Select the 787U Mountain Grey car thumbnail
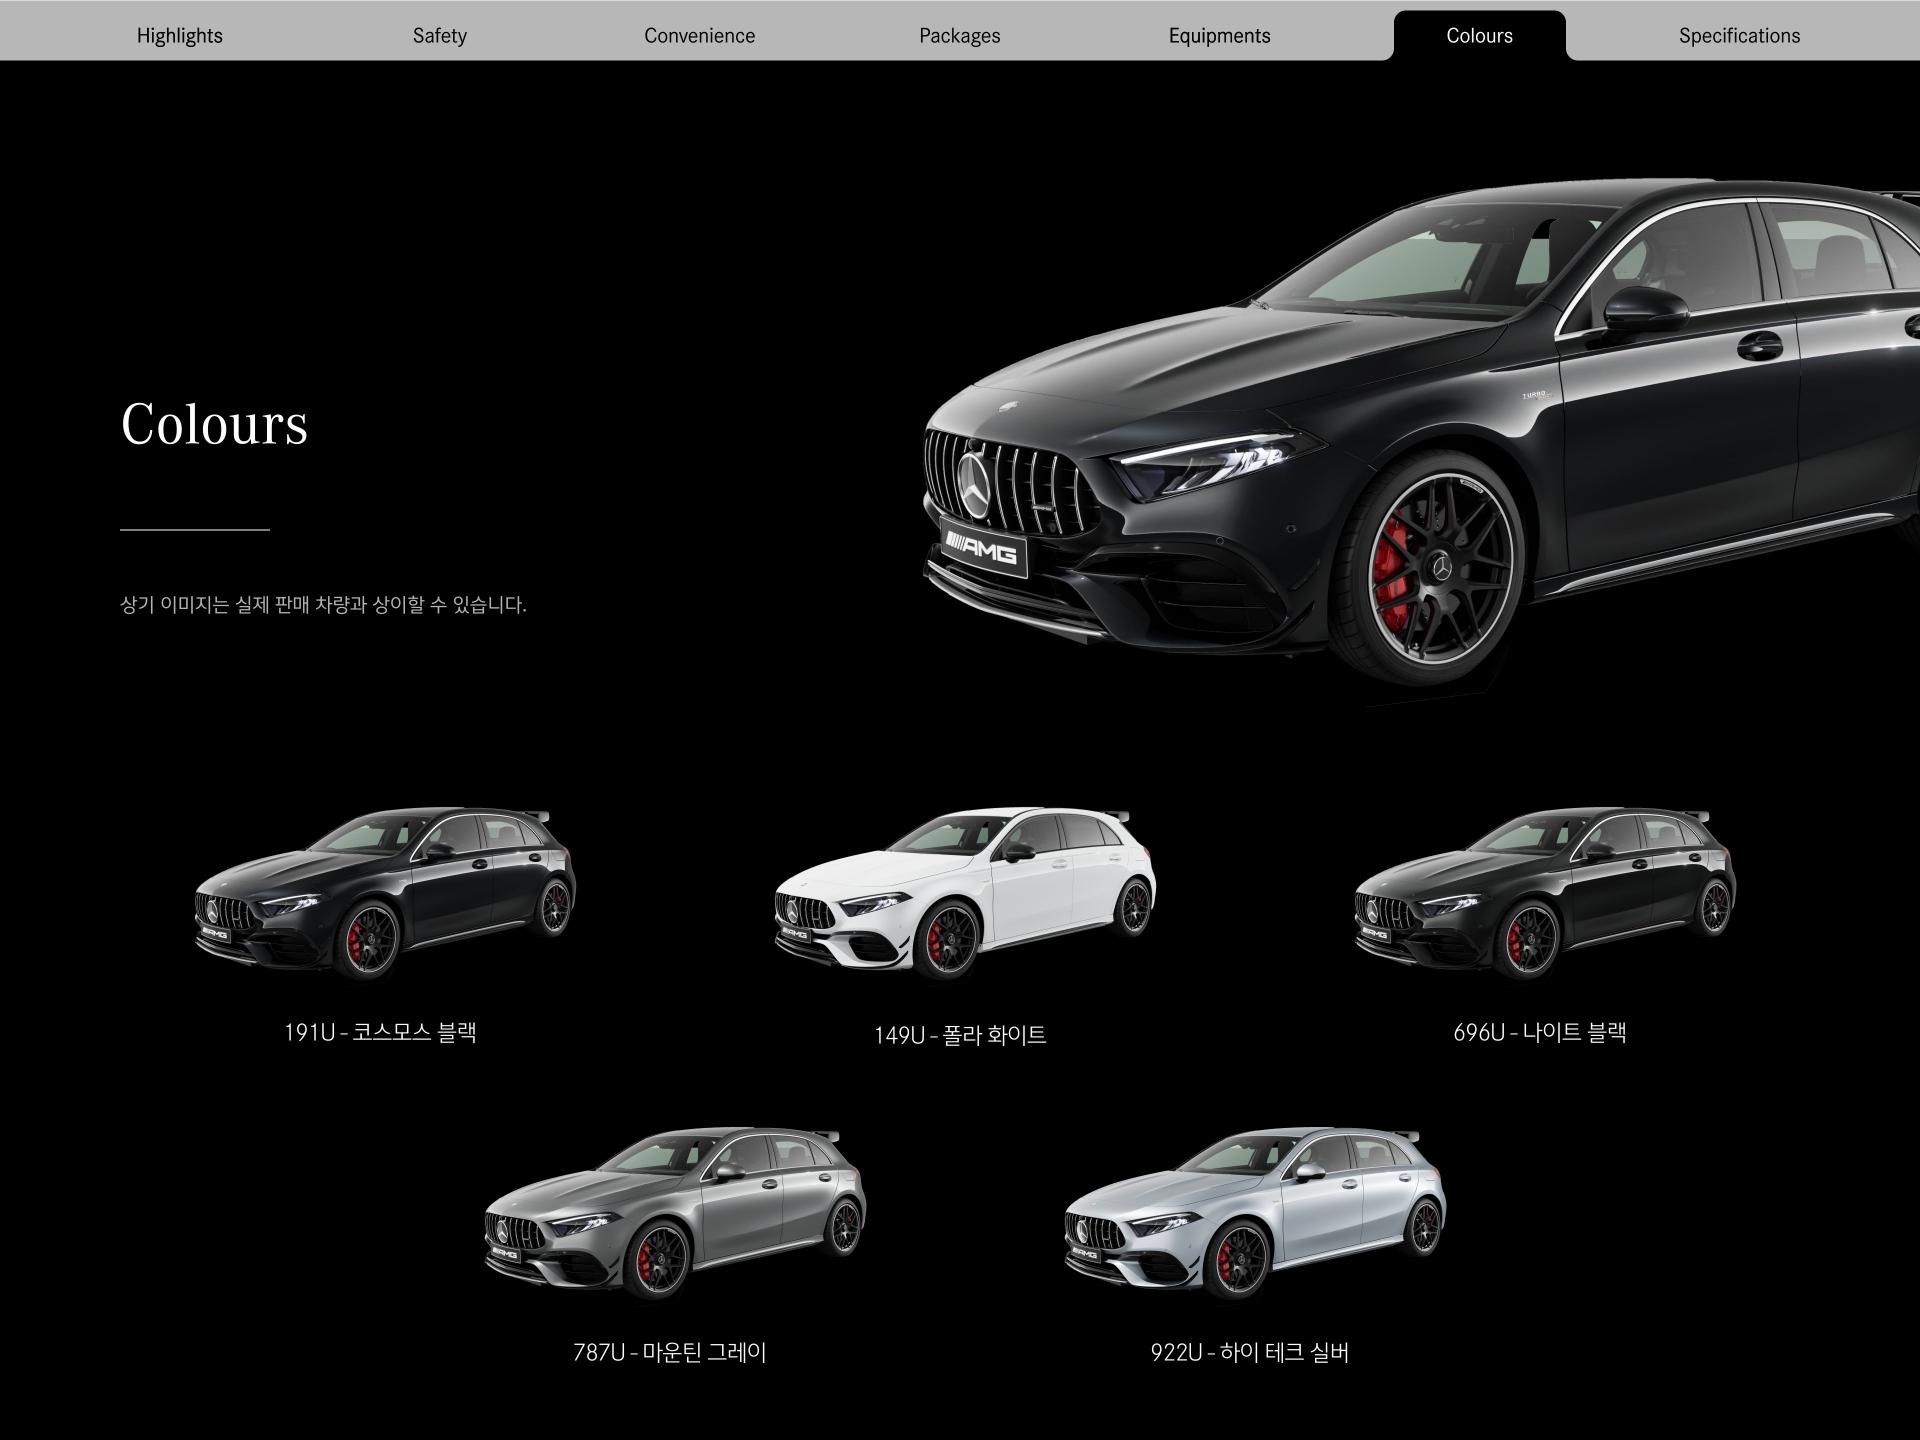The width and height of the screenshot is (1920, 1440). (675, 1213)
